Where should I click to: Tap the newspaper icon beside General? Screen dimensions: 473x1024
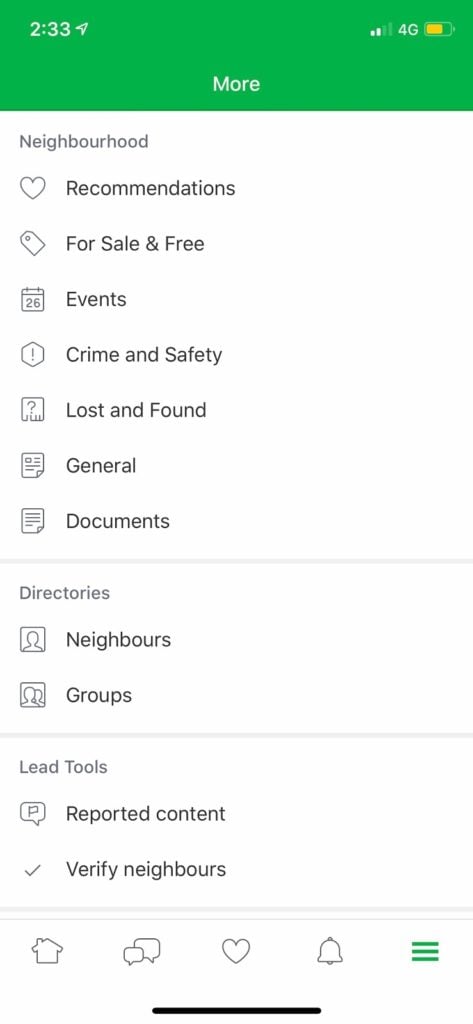coord(33,466)
